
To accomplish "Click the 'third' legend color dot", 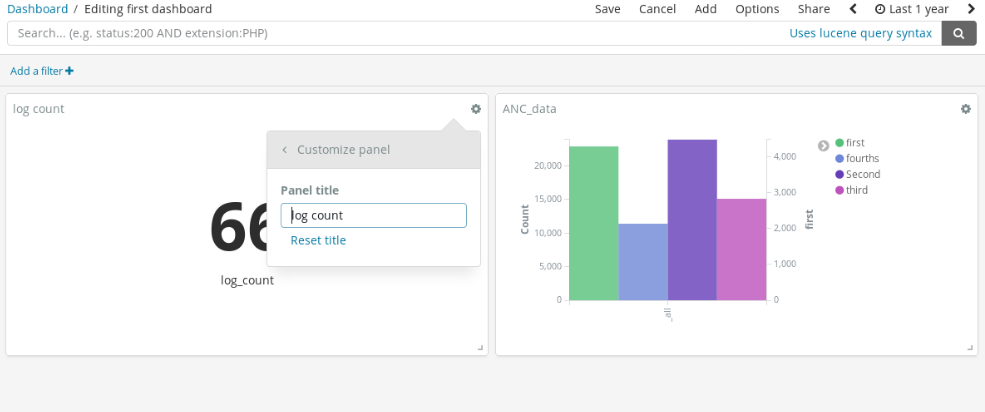I will pos(840,190).
